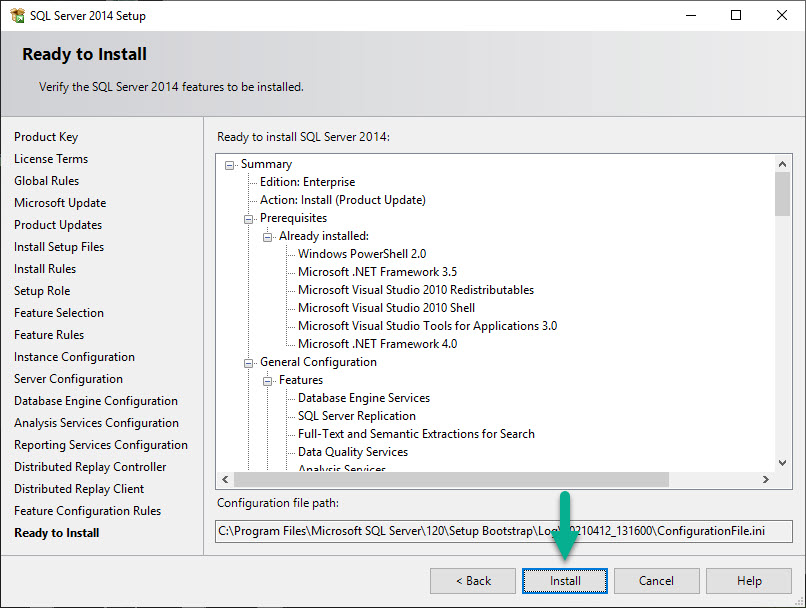Select Visual Studio 2010 Redistributables row
Screen dimensions: 806x608
click(416, 290)
